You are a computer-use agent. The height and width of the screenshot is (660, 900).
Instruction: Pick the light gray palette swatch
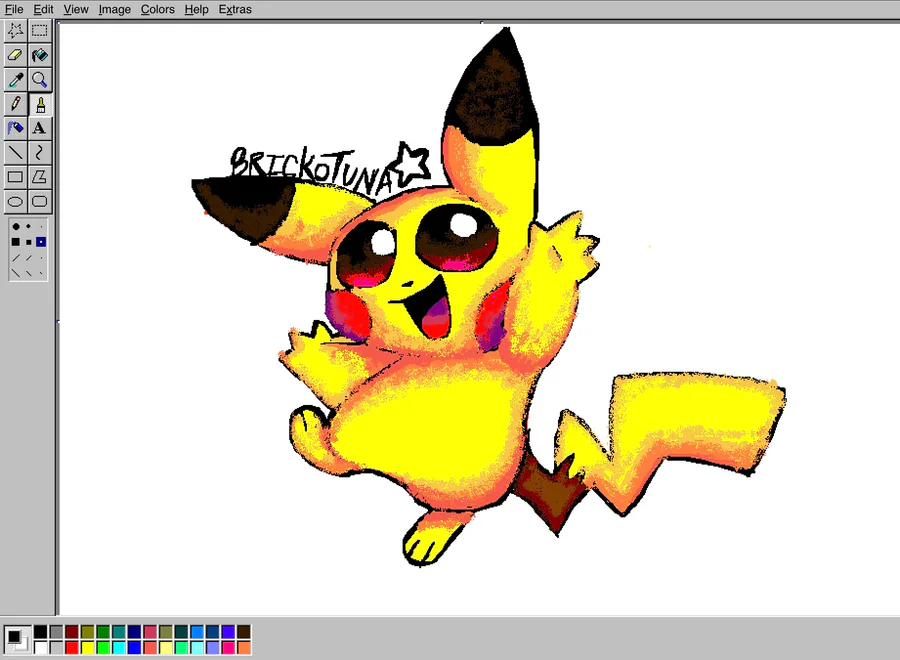[56, 648]
